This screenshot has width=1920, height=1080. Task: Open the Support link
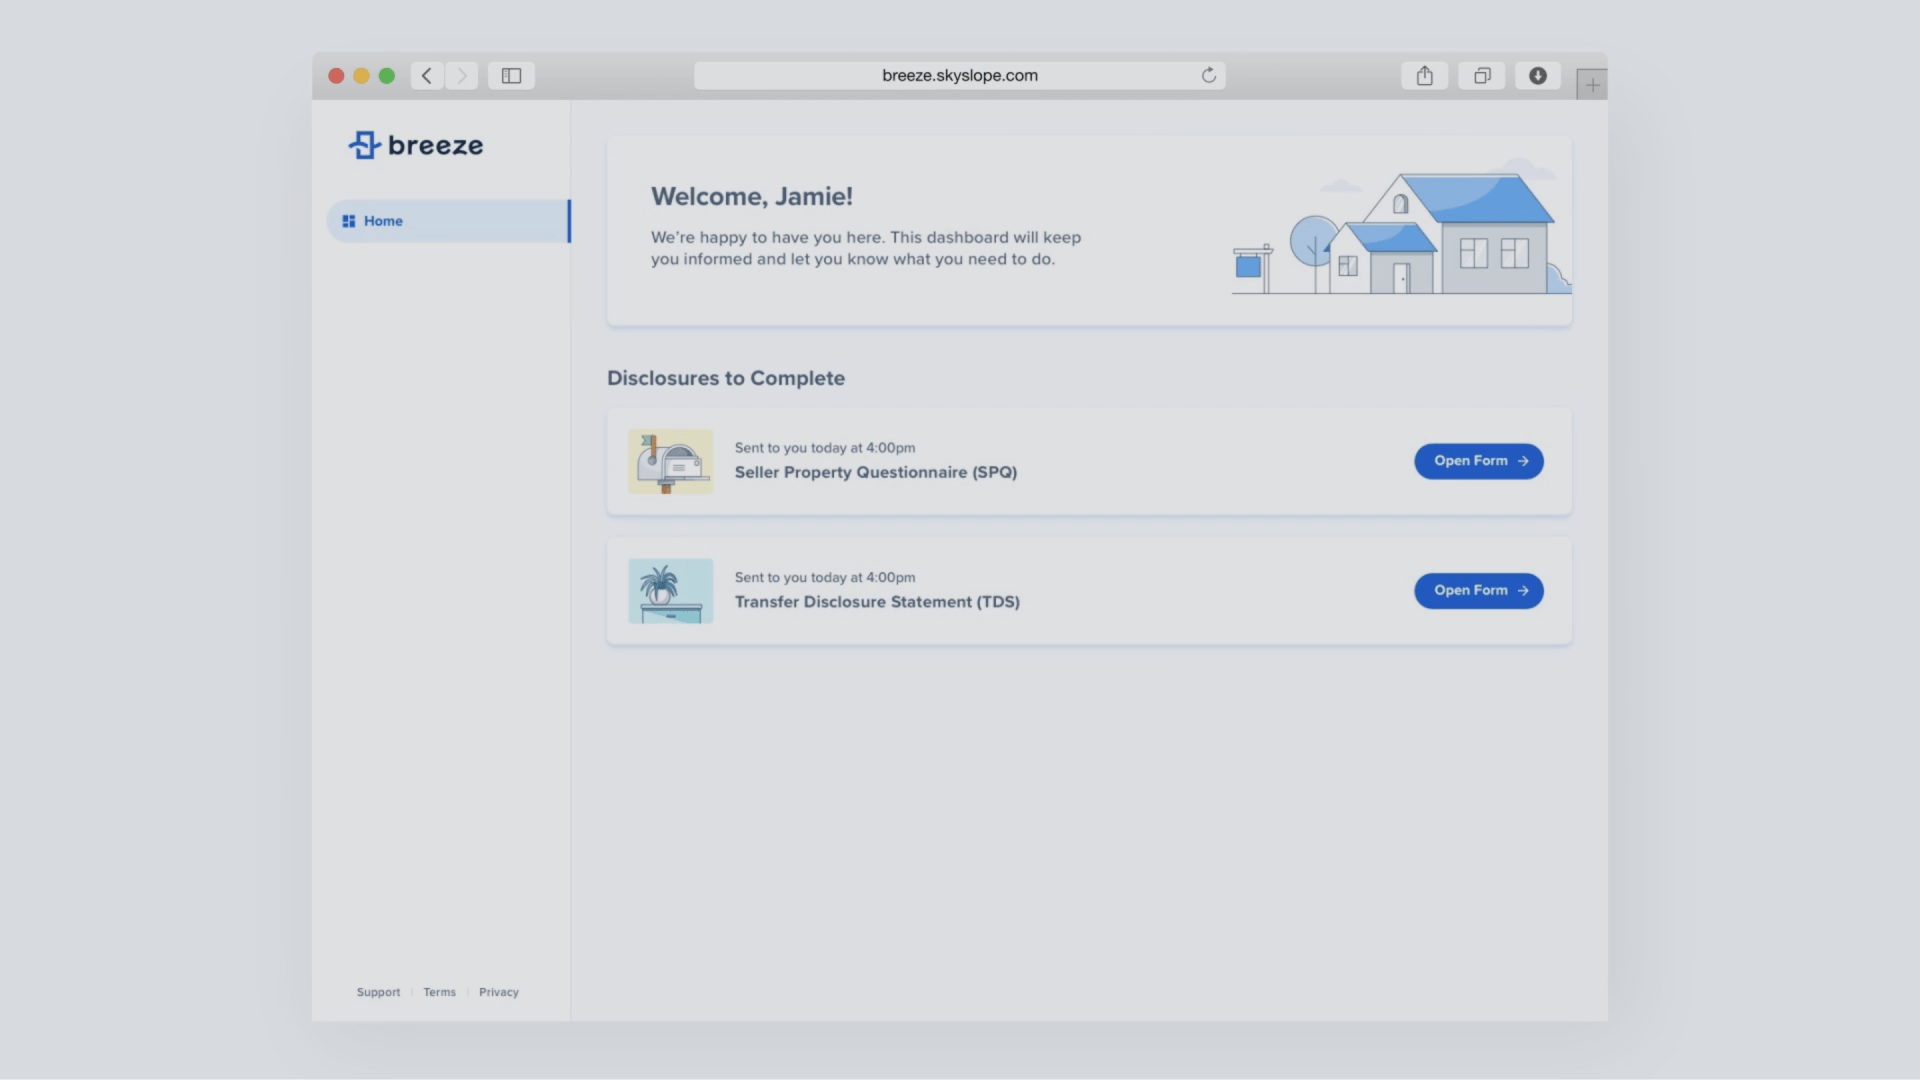click(x=378, y=992)
